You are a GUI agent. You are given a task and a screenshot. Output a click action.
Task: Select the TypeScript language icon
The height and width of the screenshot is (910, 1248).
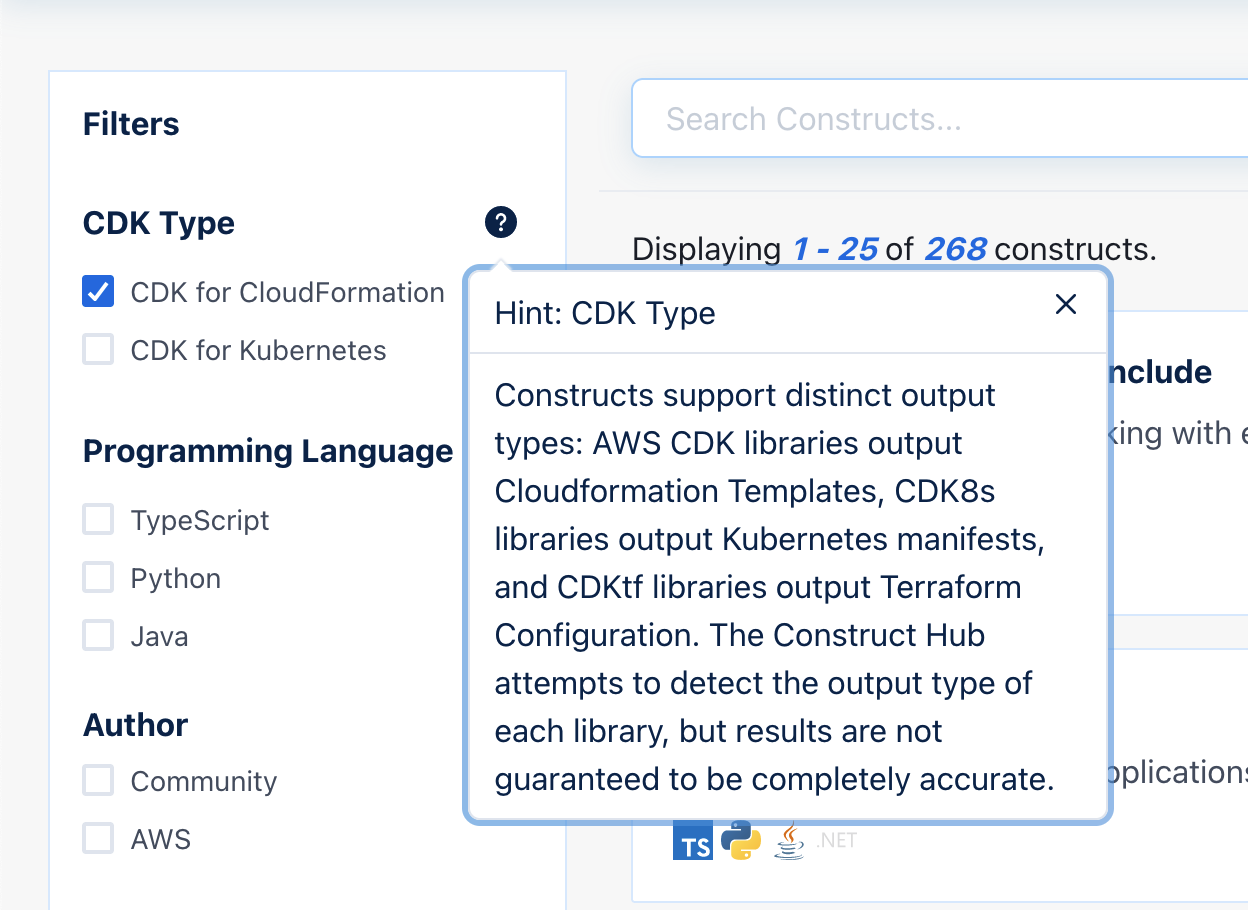click(x=692, y=840)
